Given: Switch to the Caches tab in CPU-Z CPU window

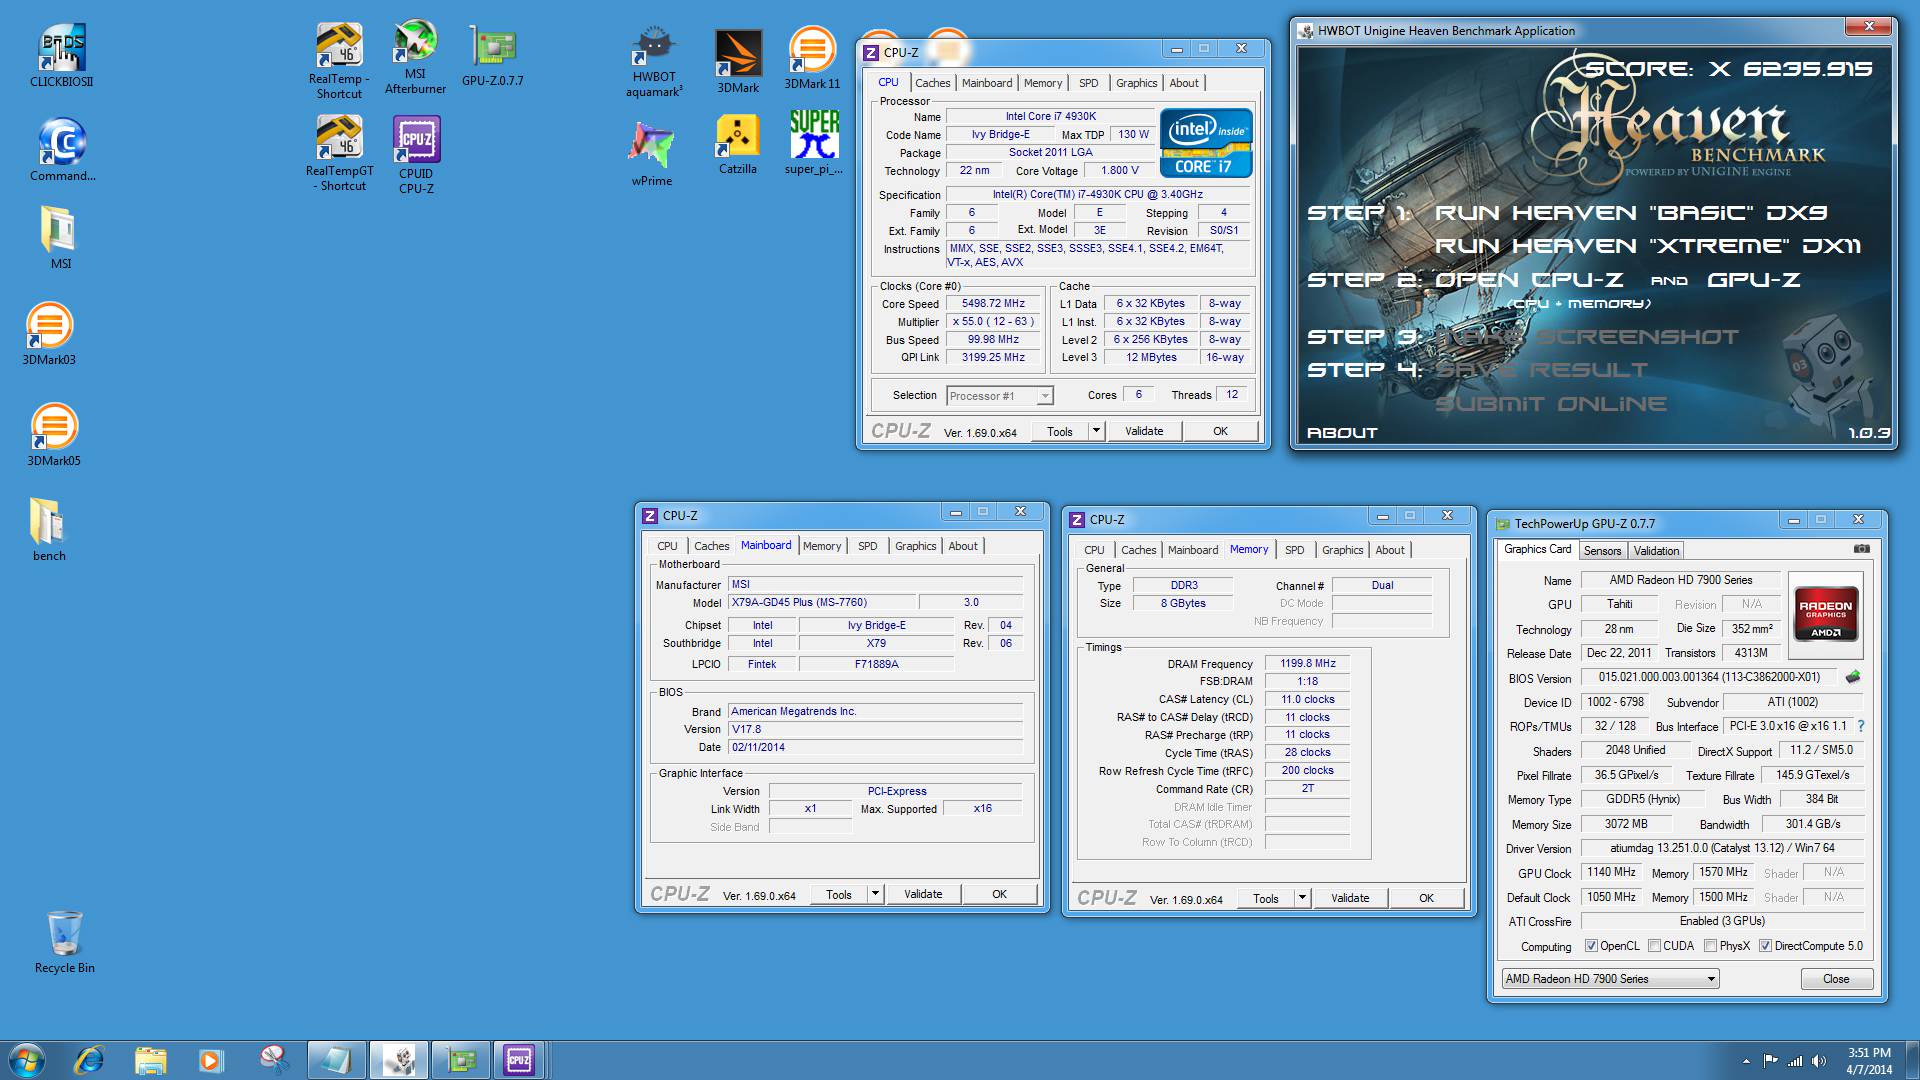Looking at the screenshot, I should [x=932, y=83].
